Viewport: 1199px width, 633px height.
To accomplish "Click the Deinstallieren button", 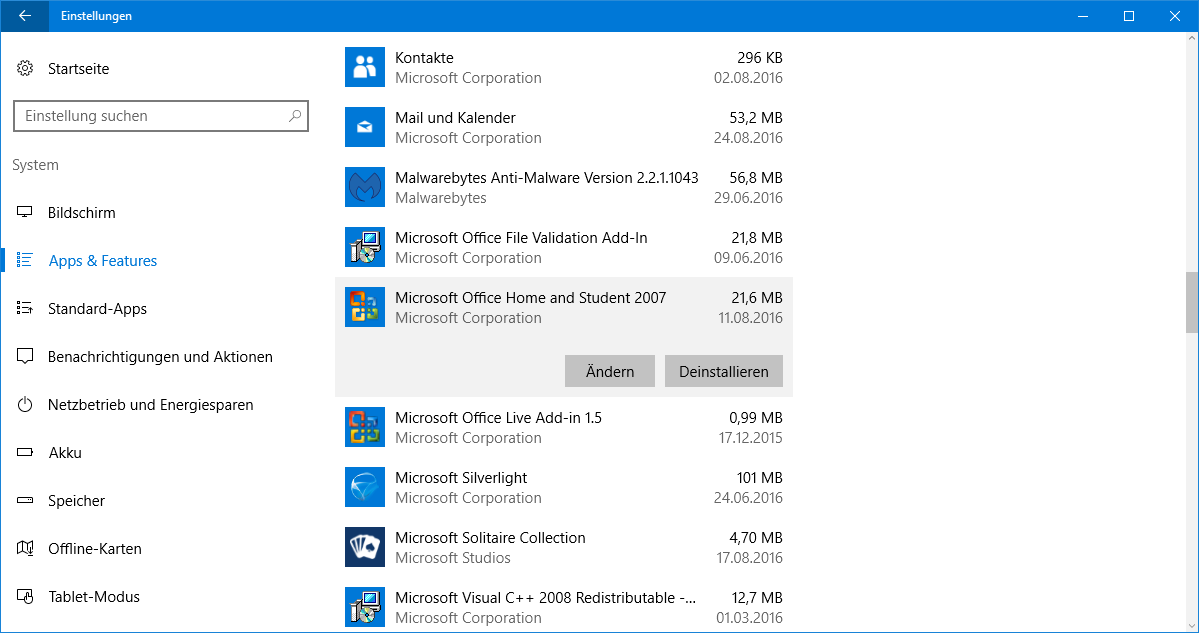I will tap(723, 372).
